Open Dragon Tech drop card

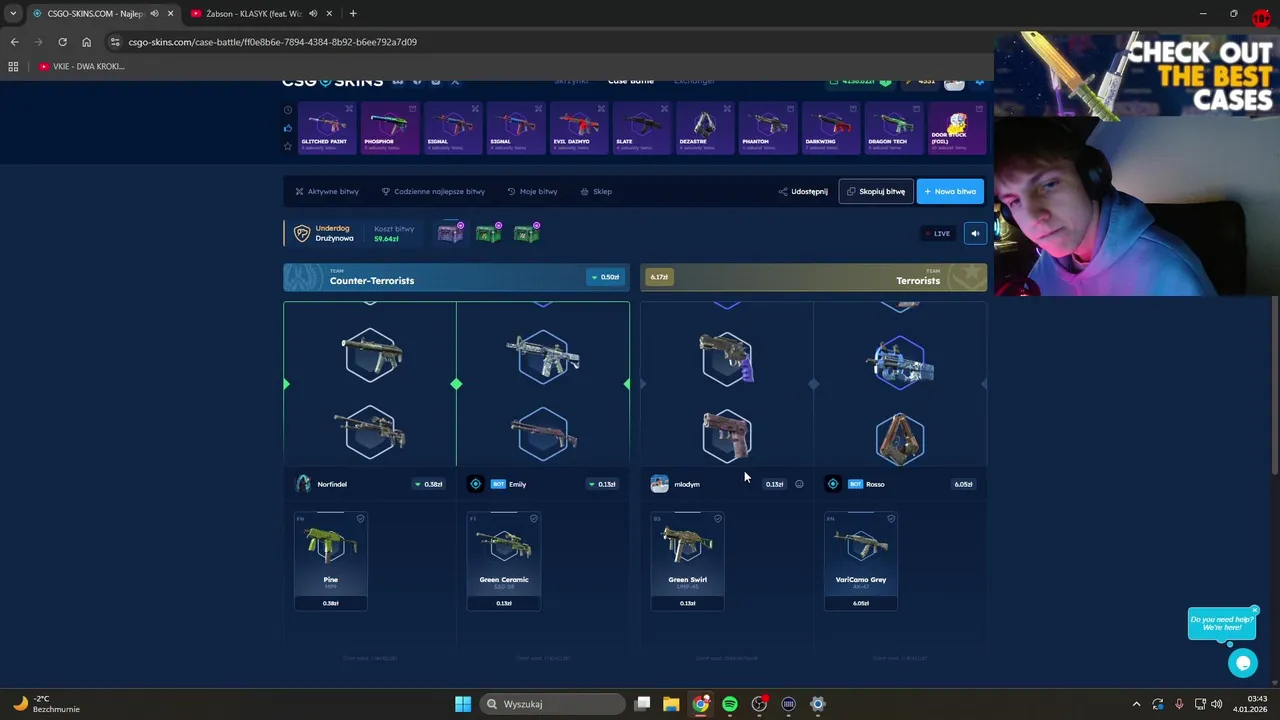(893, 128)
